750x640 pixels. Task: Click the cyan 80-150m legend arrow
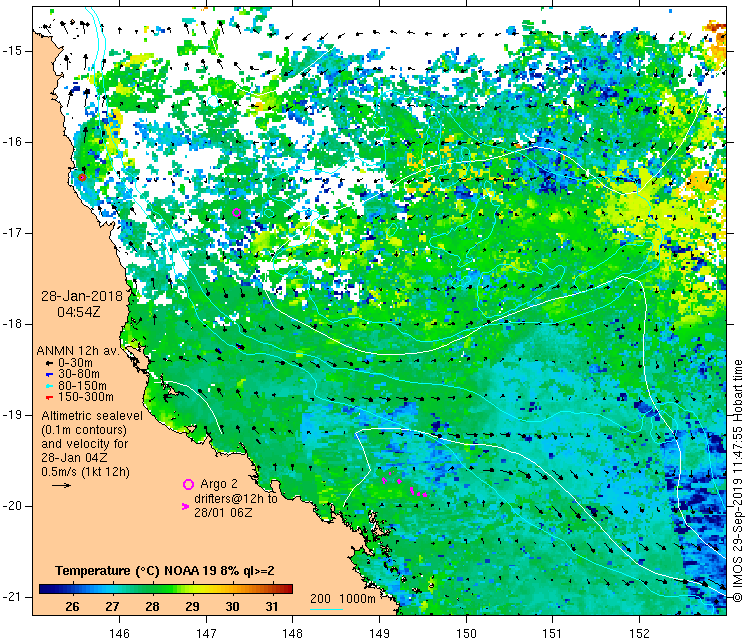point(49,386)
